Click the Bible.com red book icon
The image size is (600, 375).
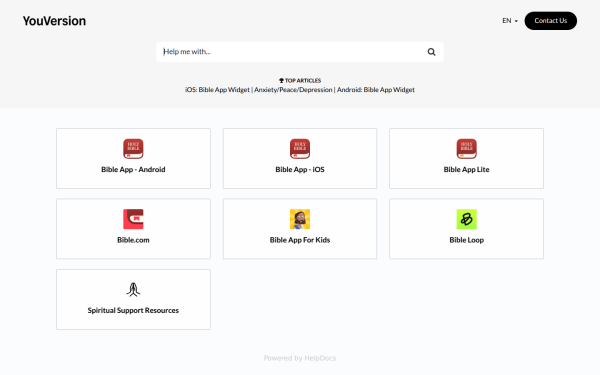coord(133,219)
